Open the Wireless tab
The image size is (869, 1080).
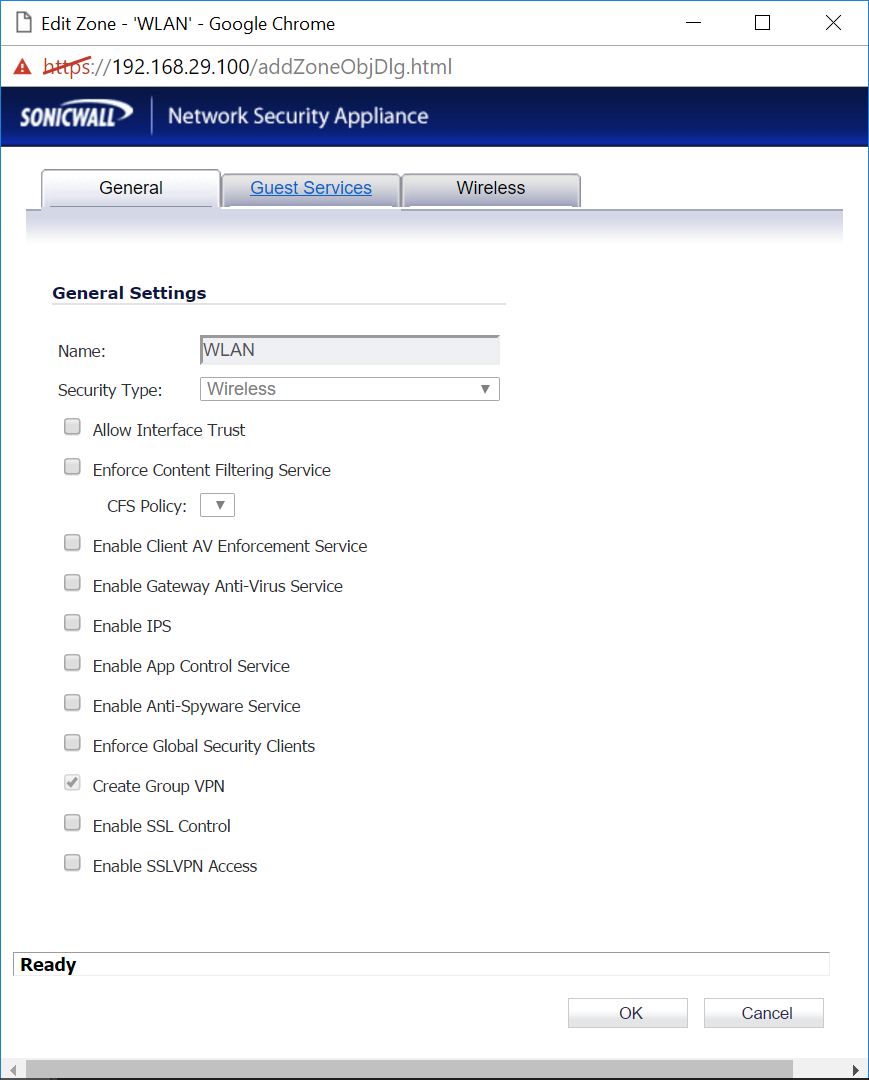490,188
